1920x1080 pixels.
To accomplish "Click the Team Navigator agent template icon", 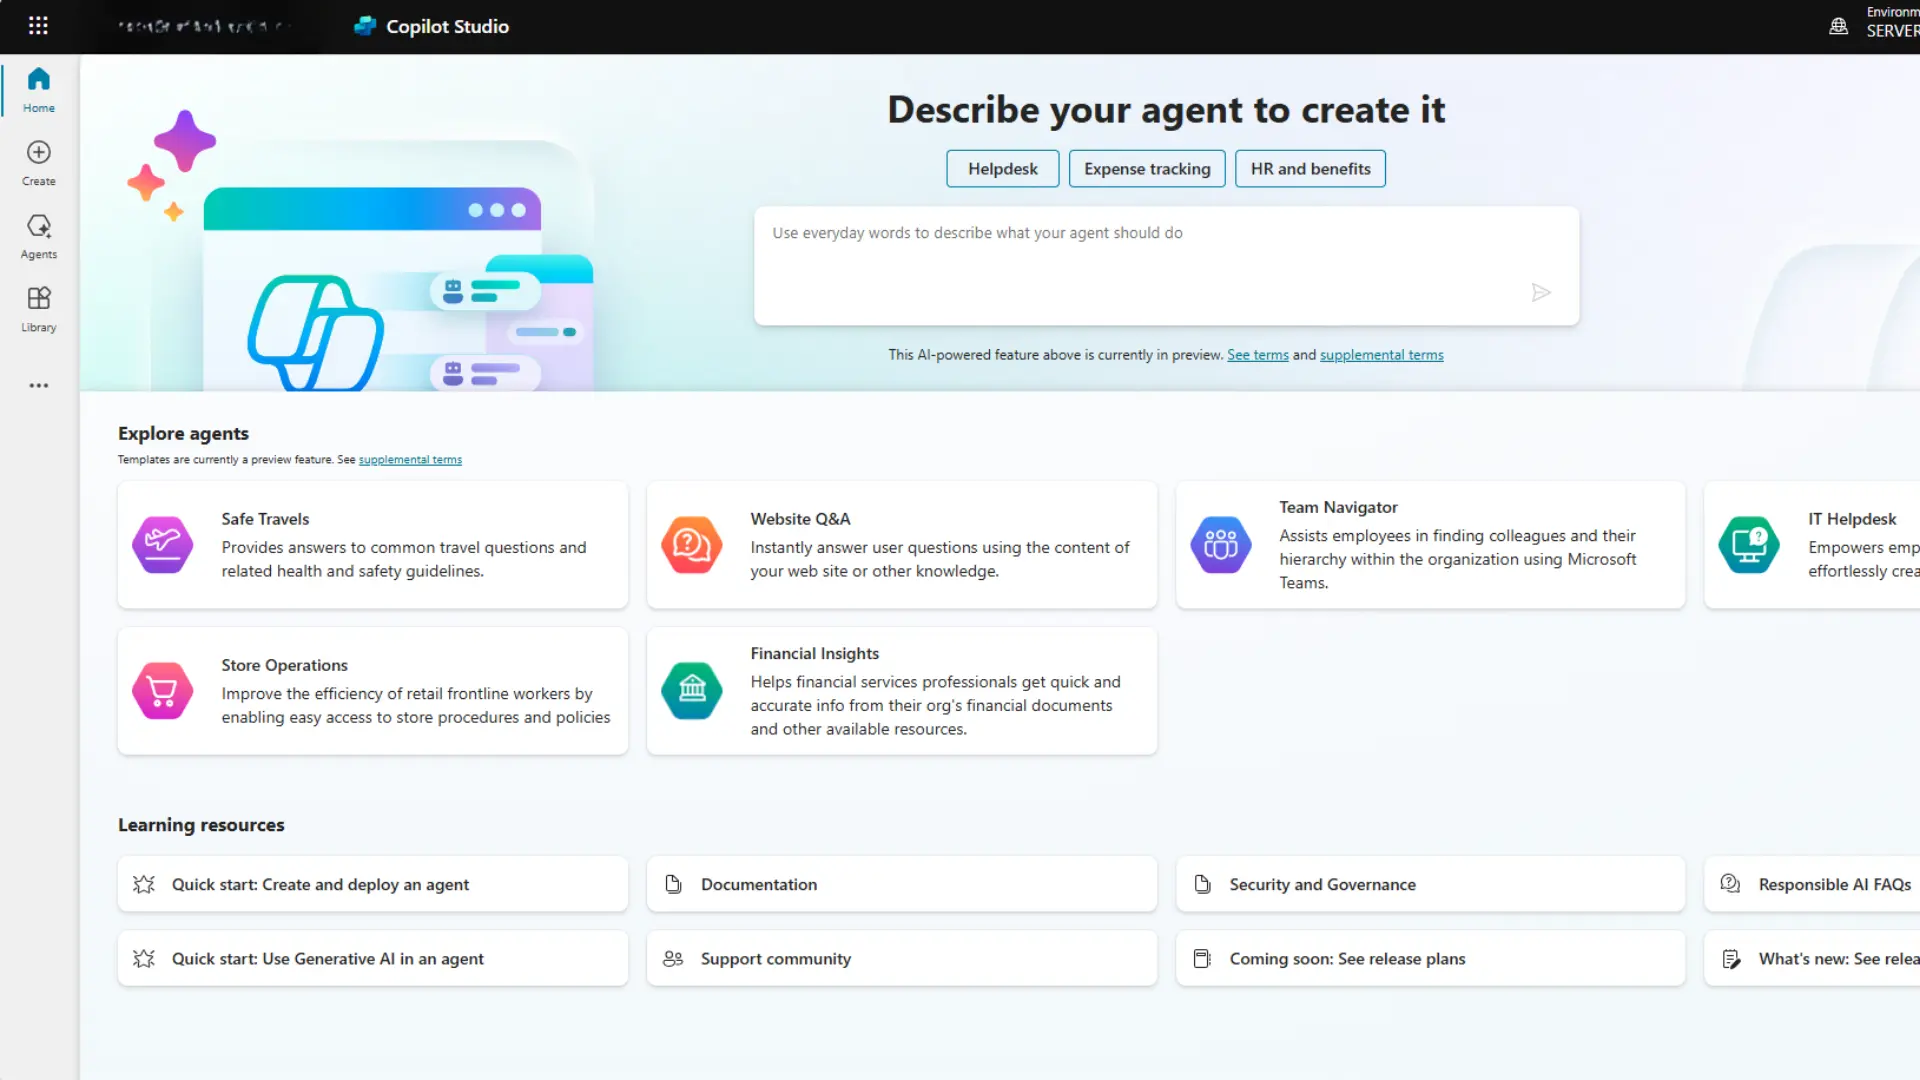I will (1218, 543).
